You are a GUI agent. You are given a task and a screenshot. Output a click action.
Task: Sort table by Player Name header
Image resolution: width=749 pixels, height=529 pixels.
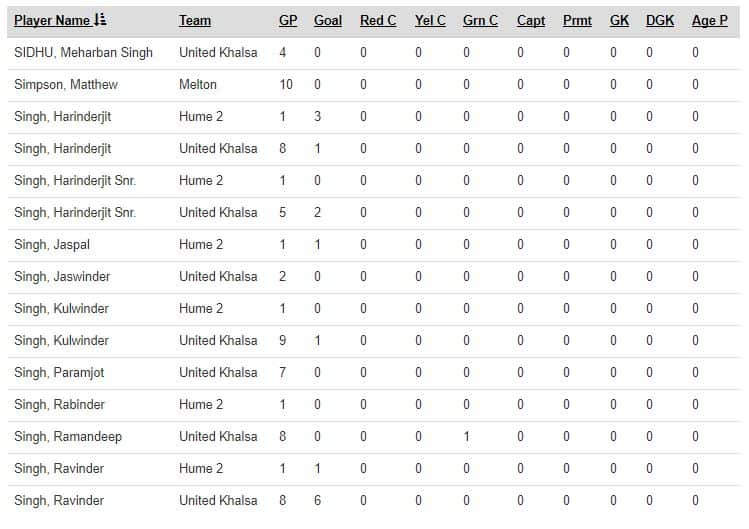52,20
